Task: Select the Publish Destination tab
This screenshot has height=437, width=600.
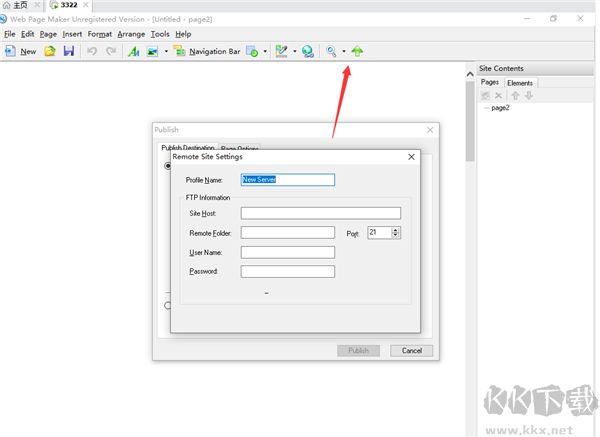Action: 188,147
